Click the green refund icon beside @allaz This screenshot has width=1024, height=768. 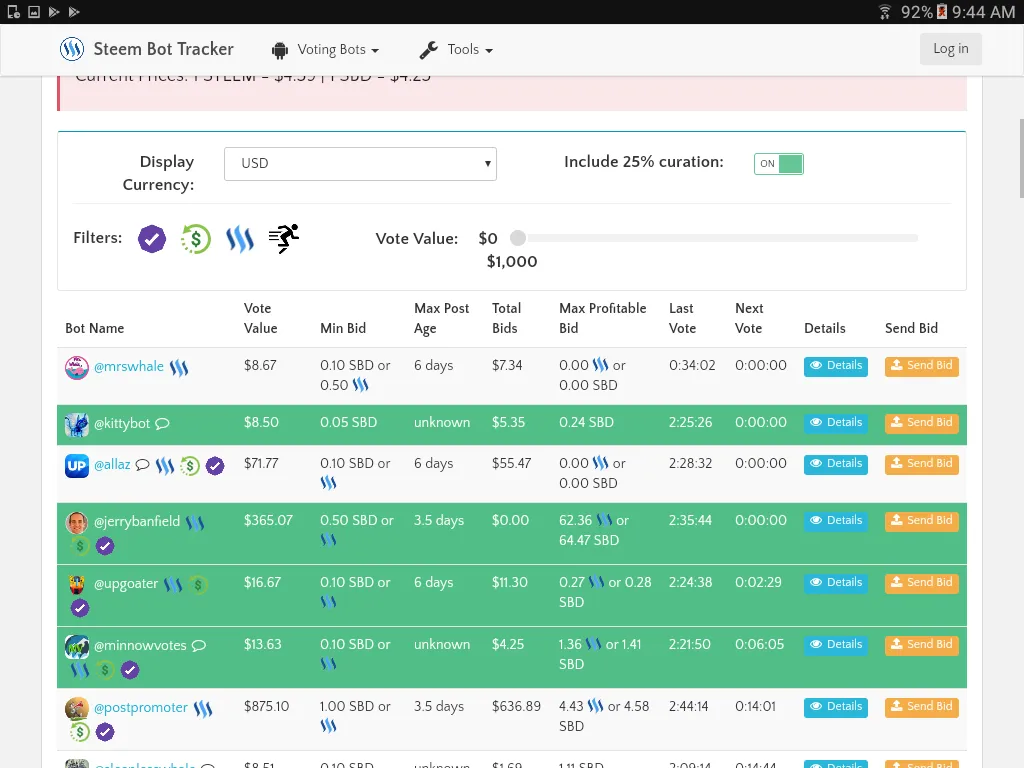pyautogui.click(x=189, y=466)
